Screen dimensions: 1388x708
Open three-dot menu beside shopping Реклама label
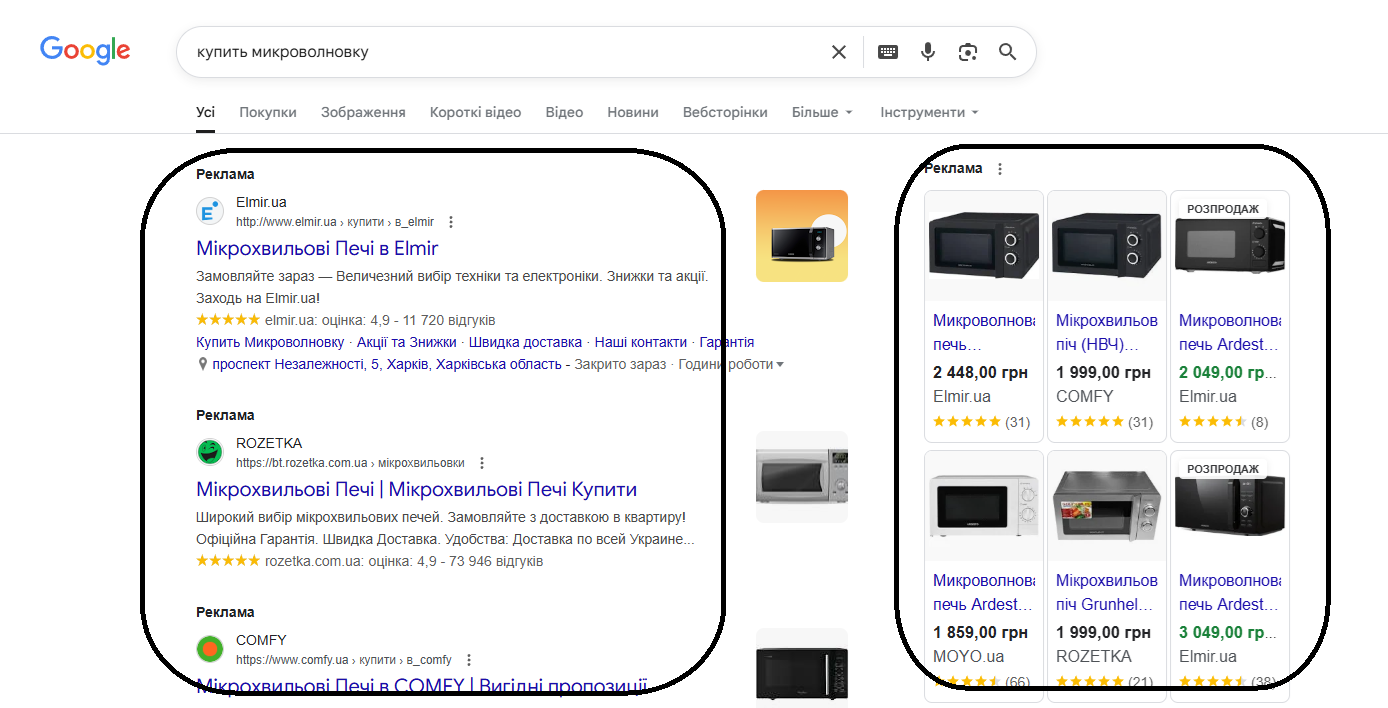[x=1000, y=169]
